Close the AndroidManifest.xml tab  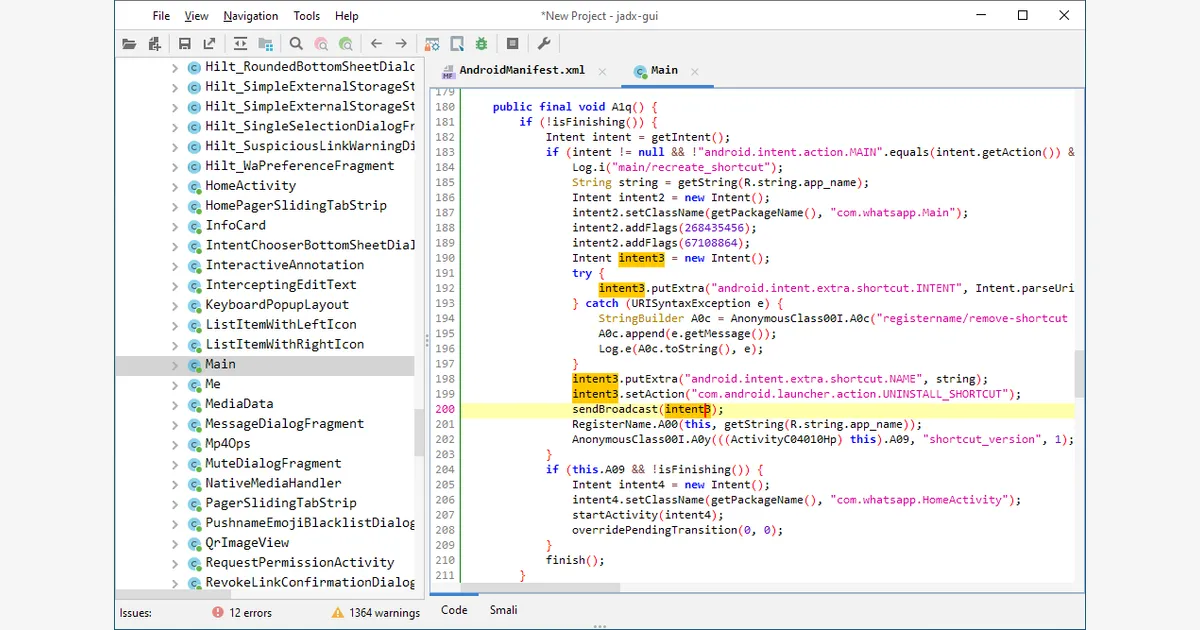point(603,72)
